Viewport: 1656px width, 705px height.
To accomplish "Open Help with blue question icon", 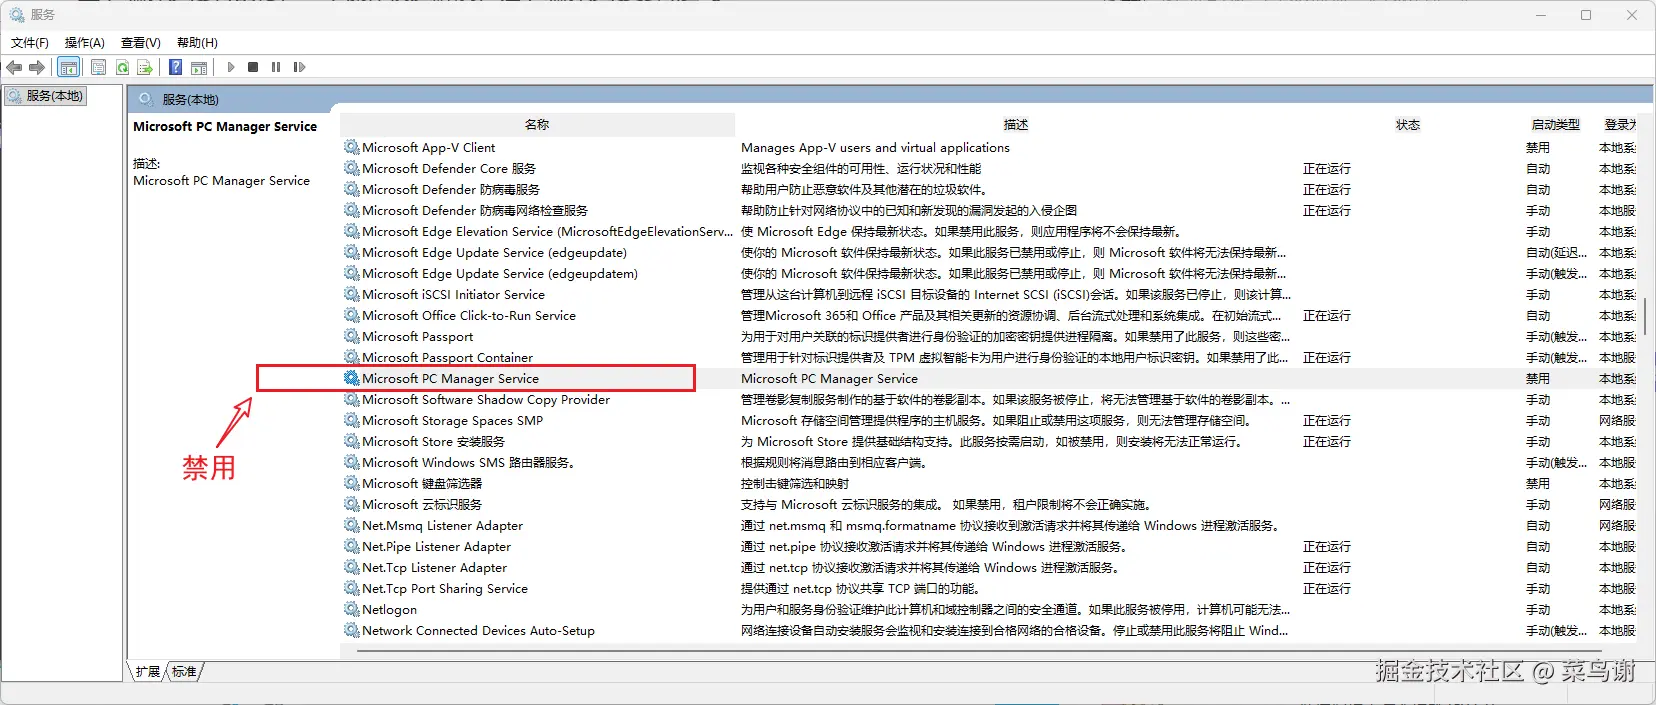I will click(176, 67).
